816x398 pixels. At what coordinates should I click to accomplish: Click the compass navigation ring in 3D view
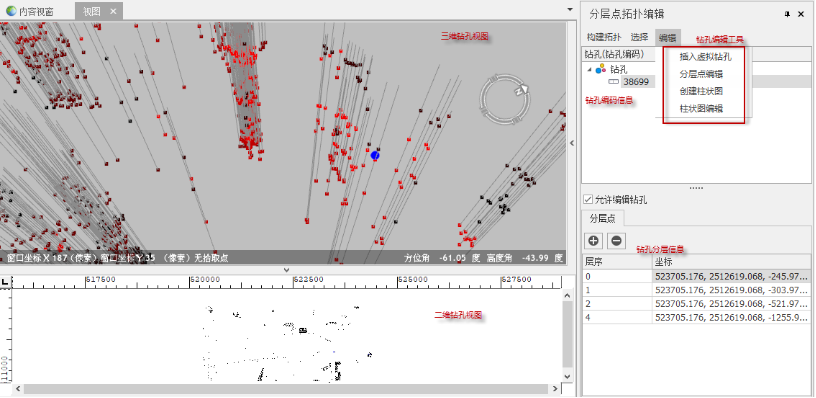click(x=506, y=98)
